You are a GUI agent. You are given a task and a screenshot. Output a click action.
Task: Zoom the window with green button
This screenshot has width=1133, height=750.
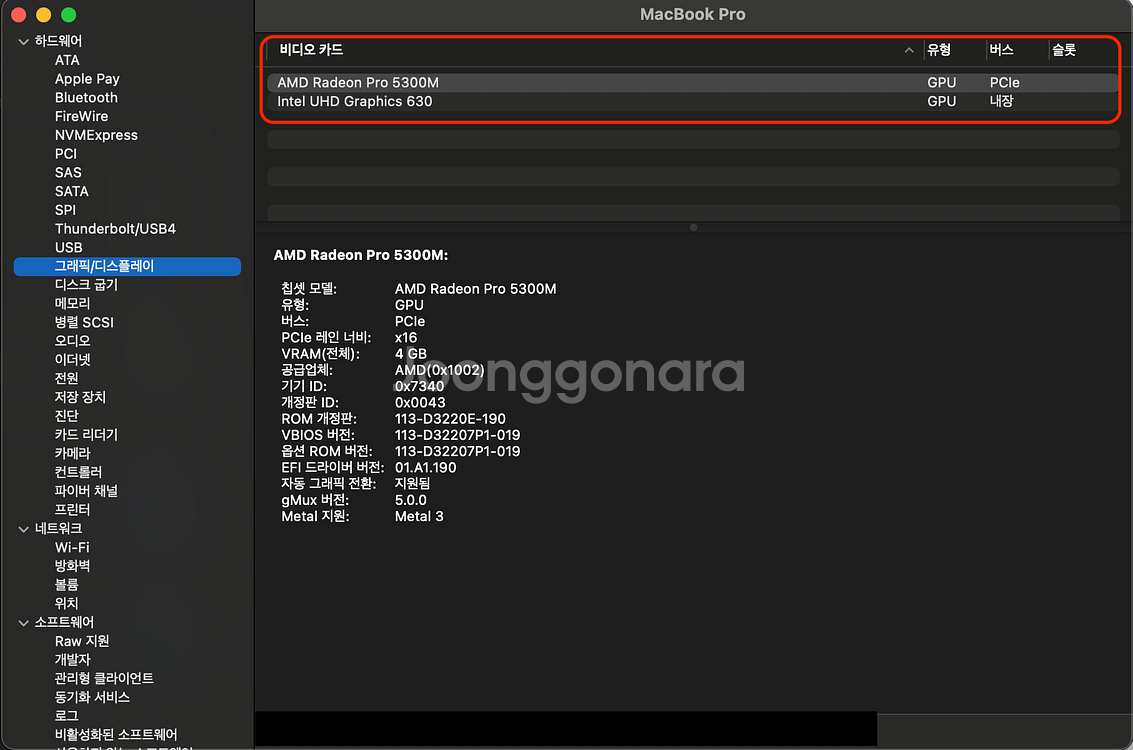[69, 14]
